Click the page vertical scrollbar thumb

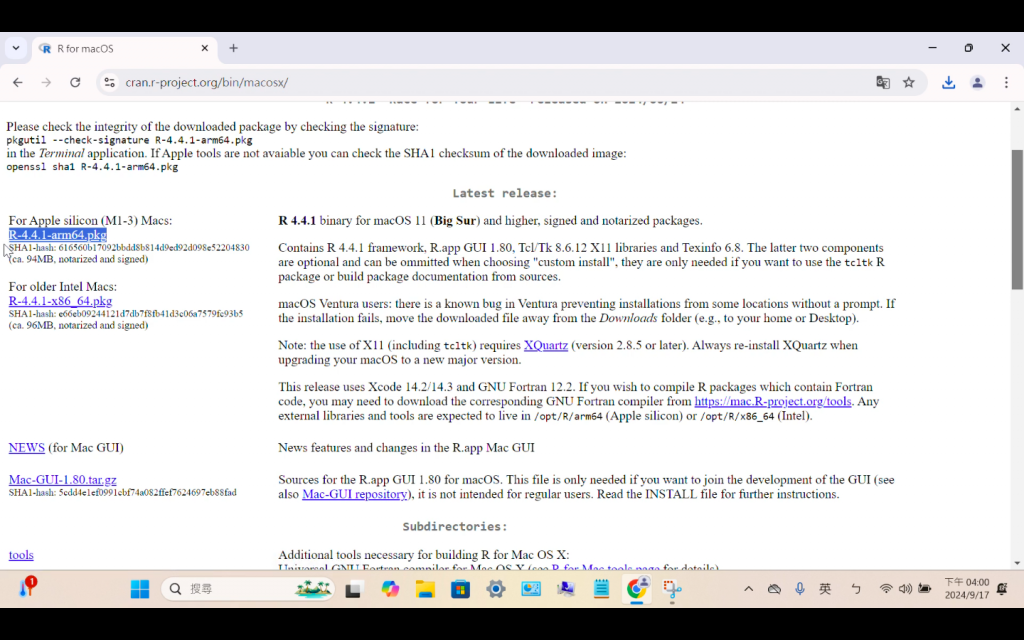coord(1017,219)
